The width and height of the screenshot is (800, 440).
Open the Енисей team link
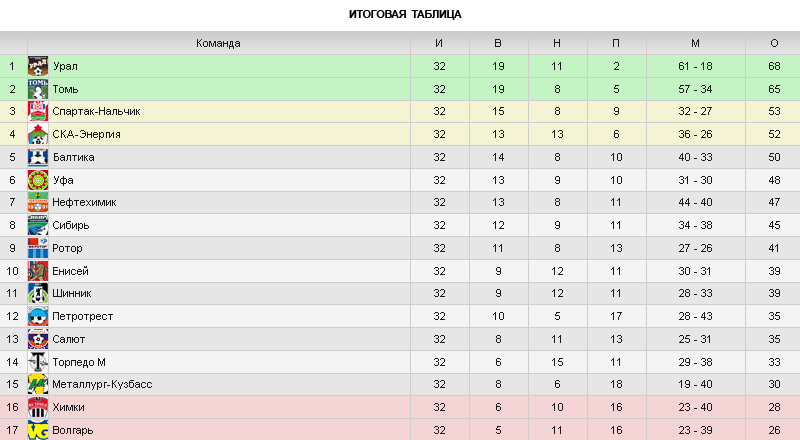click(x=70, y=271)
